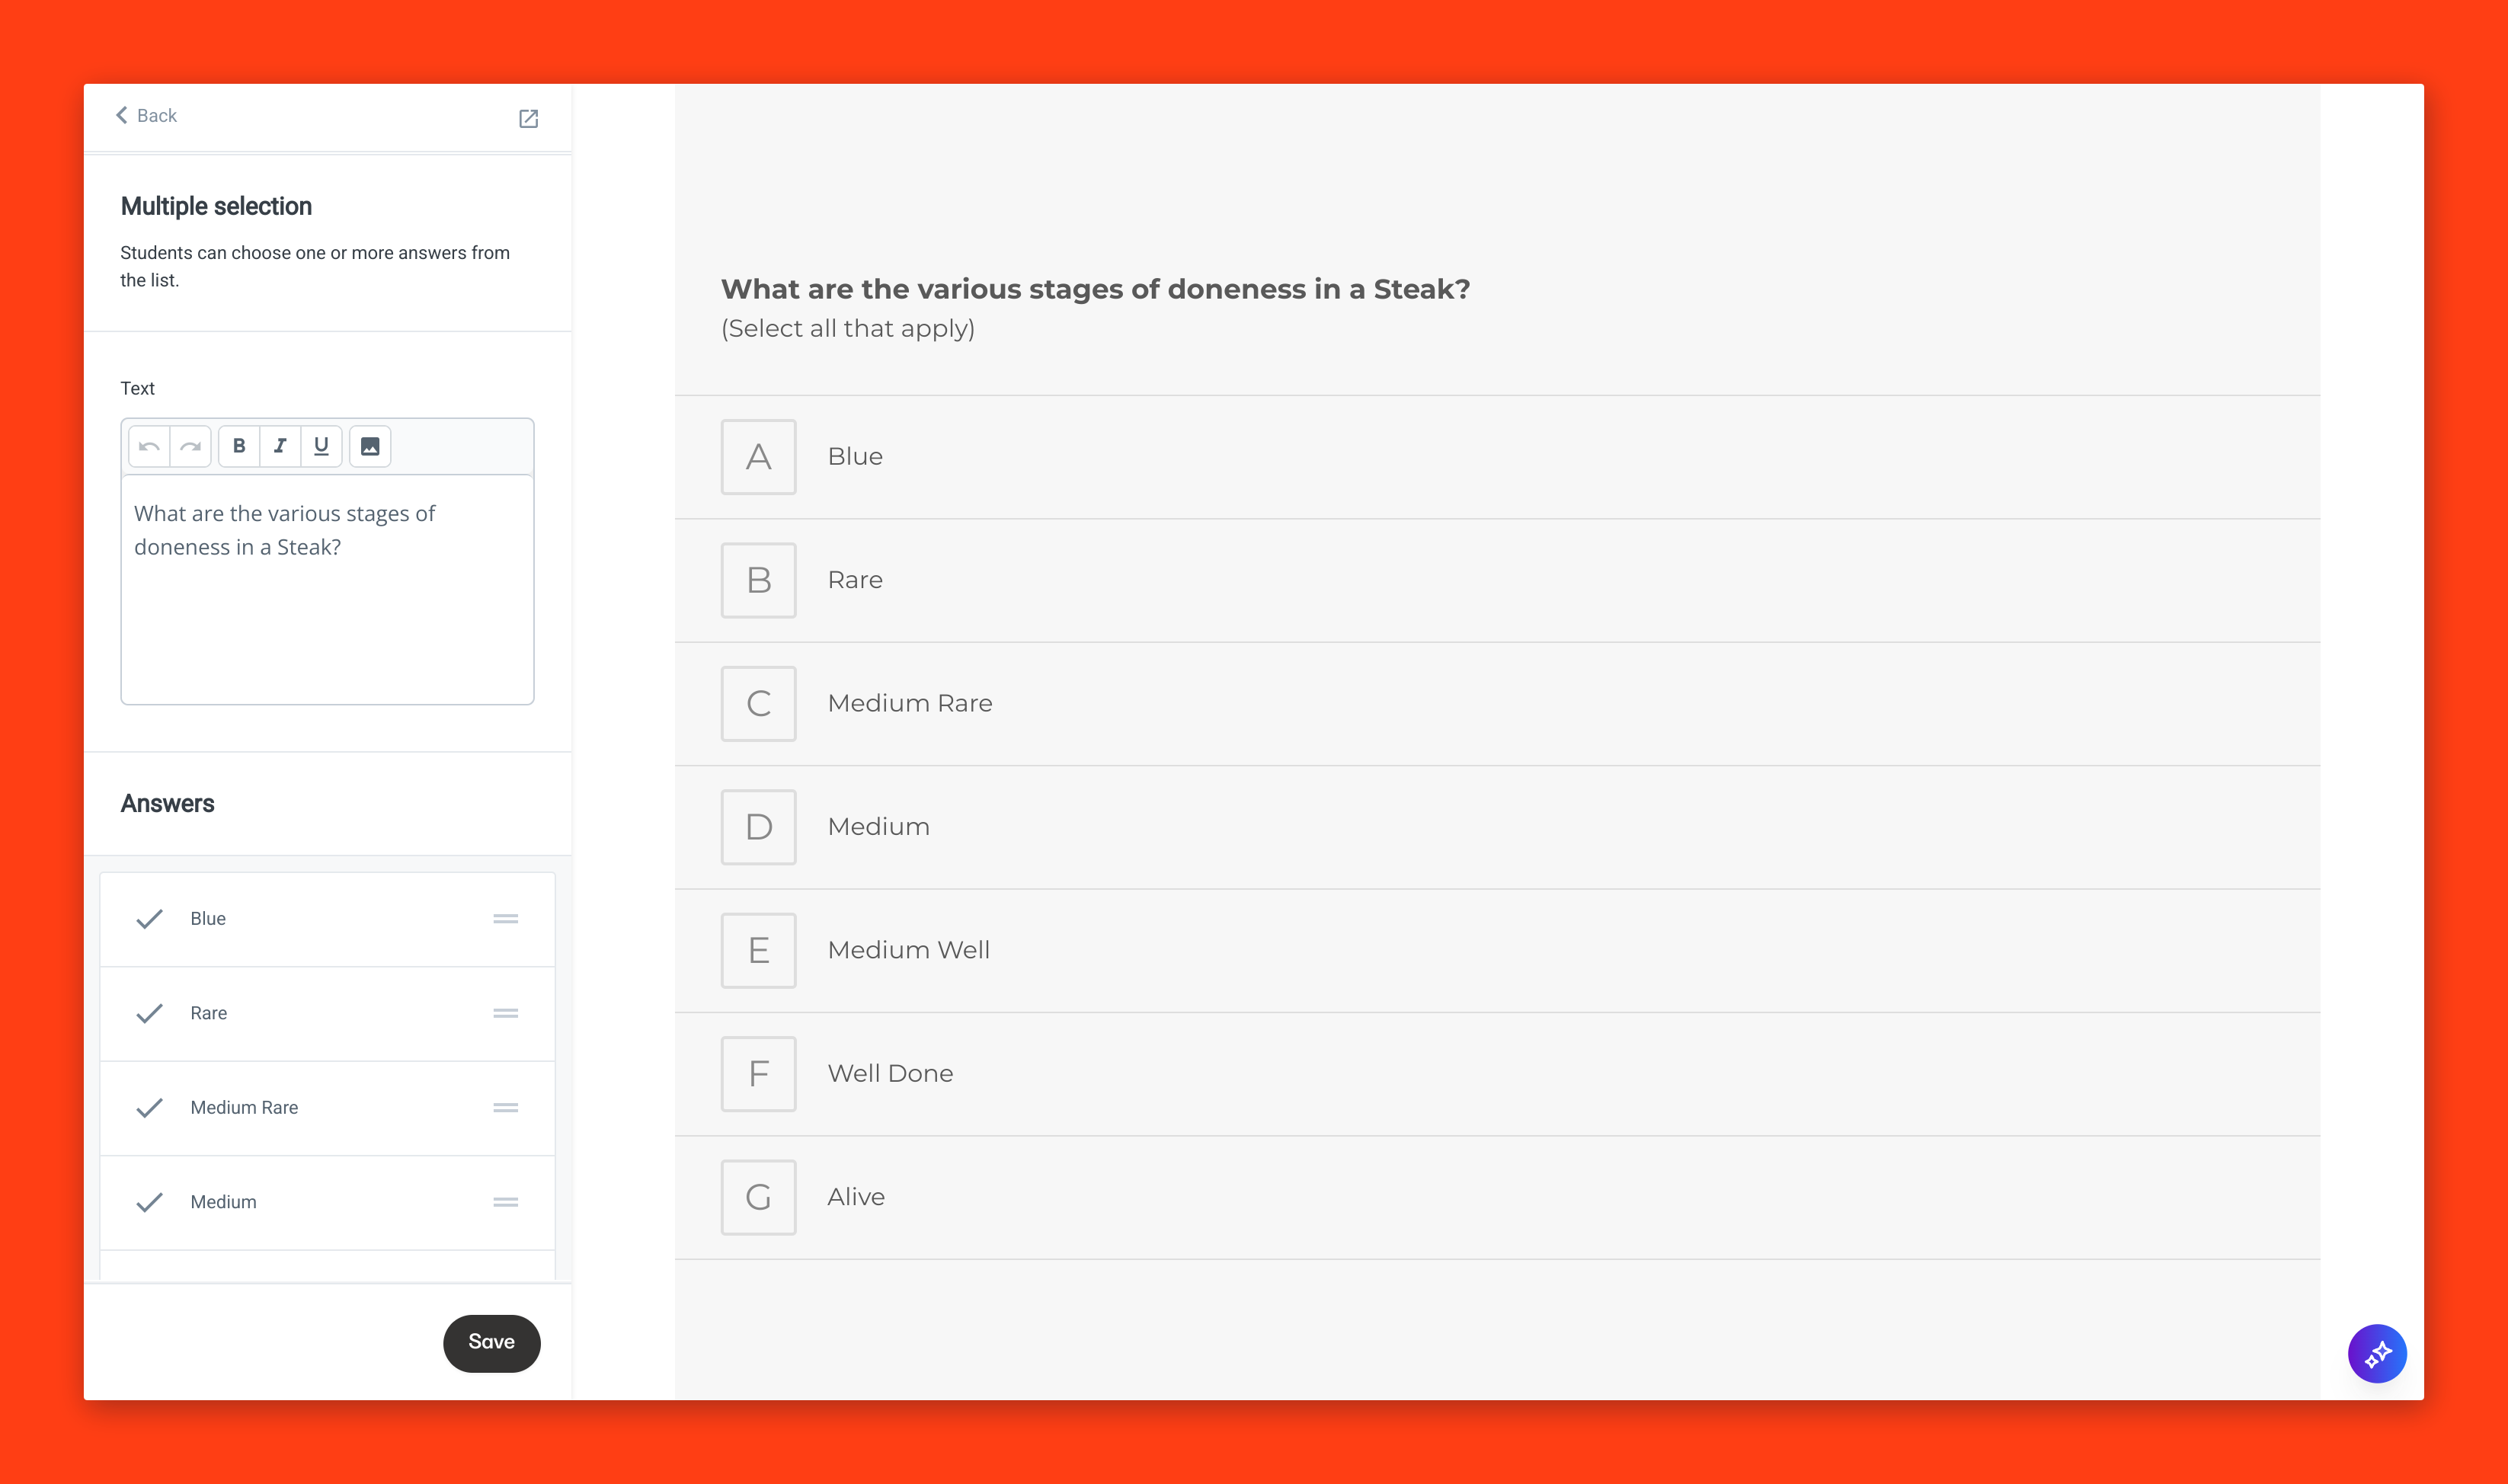Toggle correct checkmark for Medium answer
Image resolution: width=2508 pixels, height=1484 pixels.
(149, 1202)
